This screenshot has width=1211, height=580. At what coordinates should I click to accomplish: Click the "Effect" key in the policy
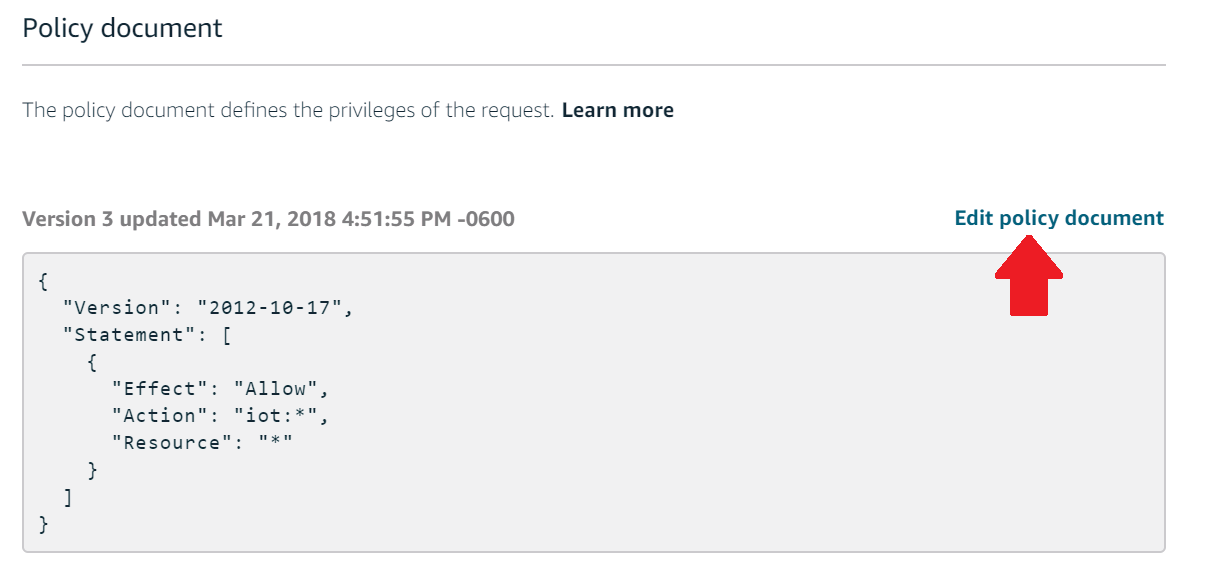tap(160, 389)
